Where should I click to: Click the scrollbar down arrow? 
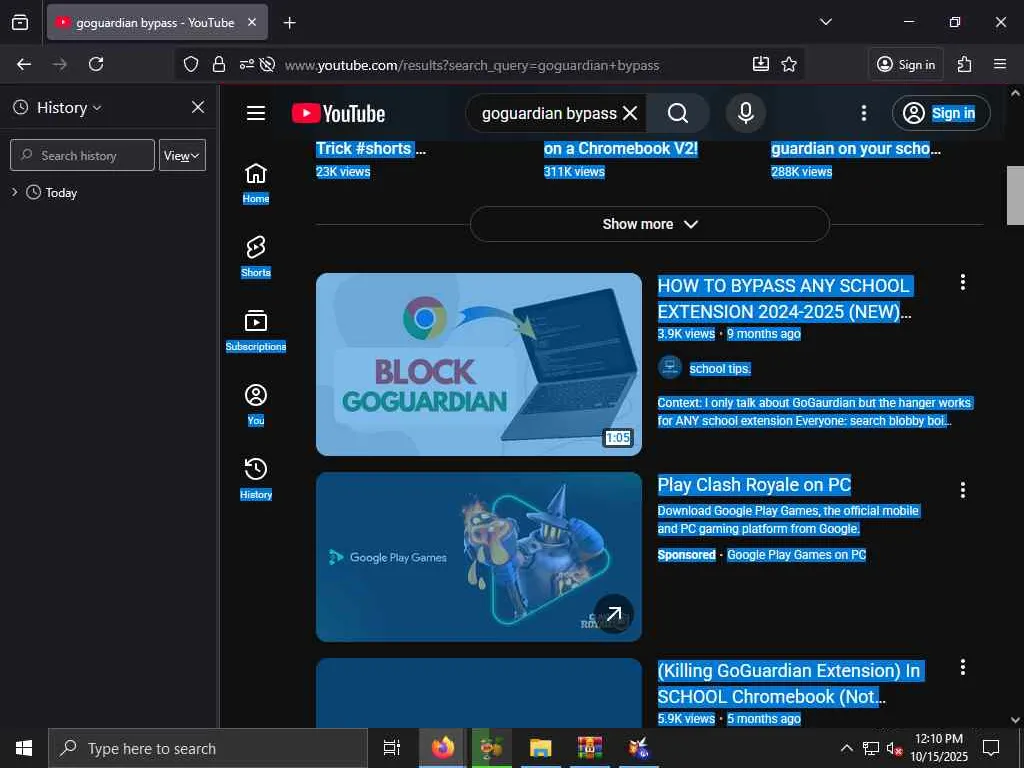pyautogui.click(x=1015, y=720)
